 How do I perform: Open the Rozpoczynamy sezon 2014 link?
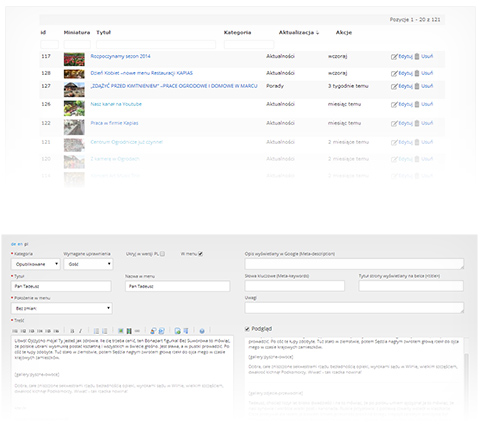point(120,56)
